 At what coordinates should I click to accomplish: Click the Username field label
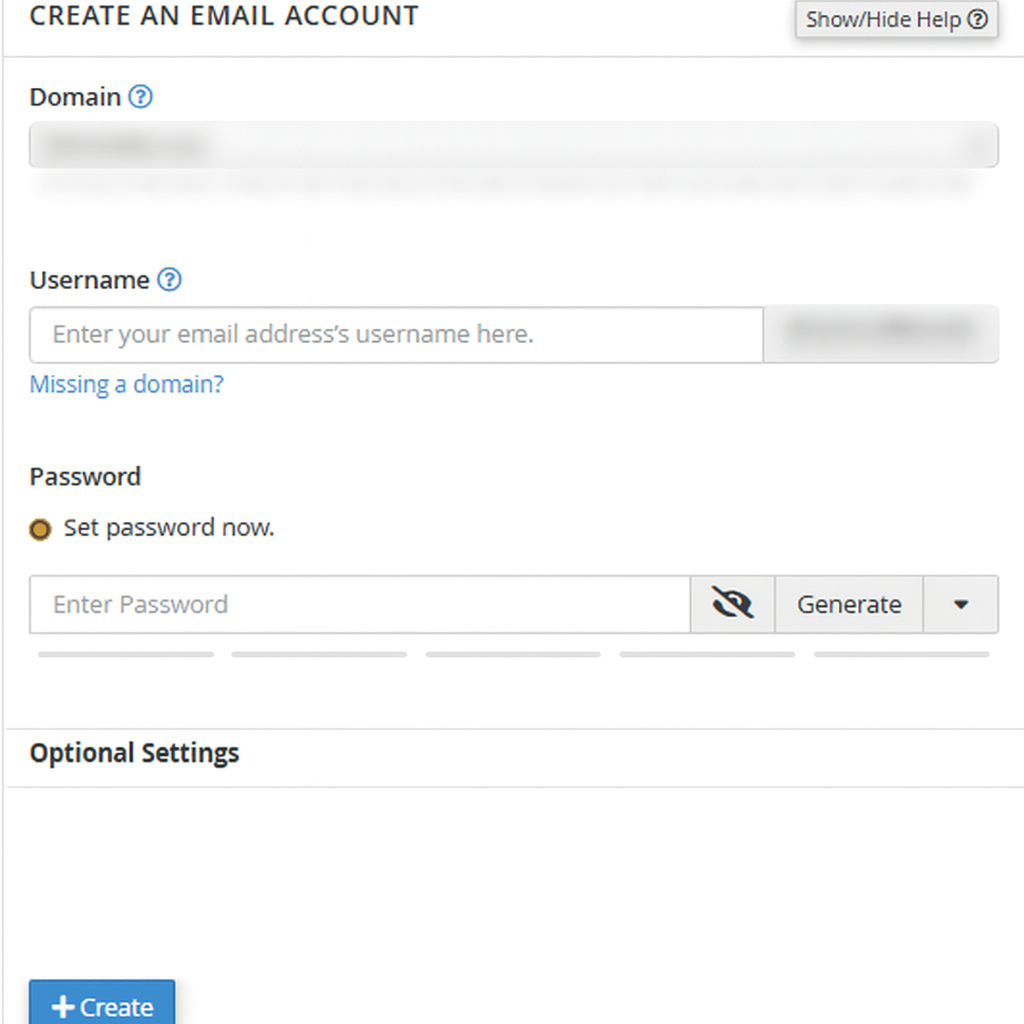pyautogui.click(x=89, y=281)
